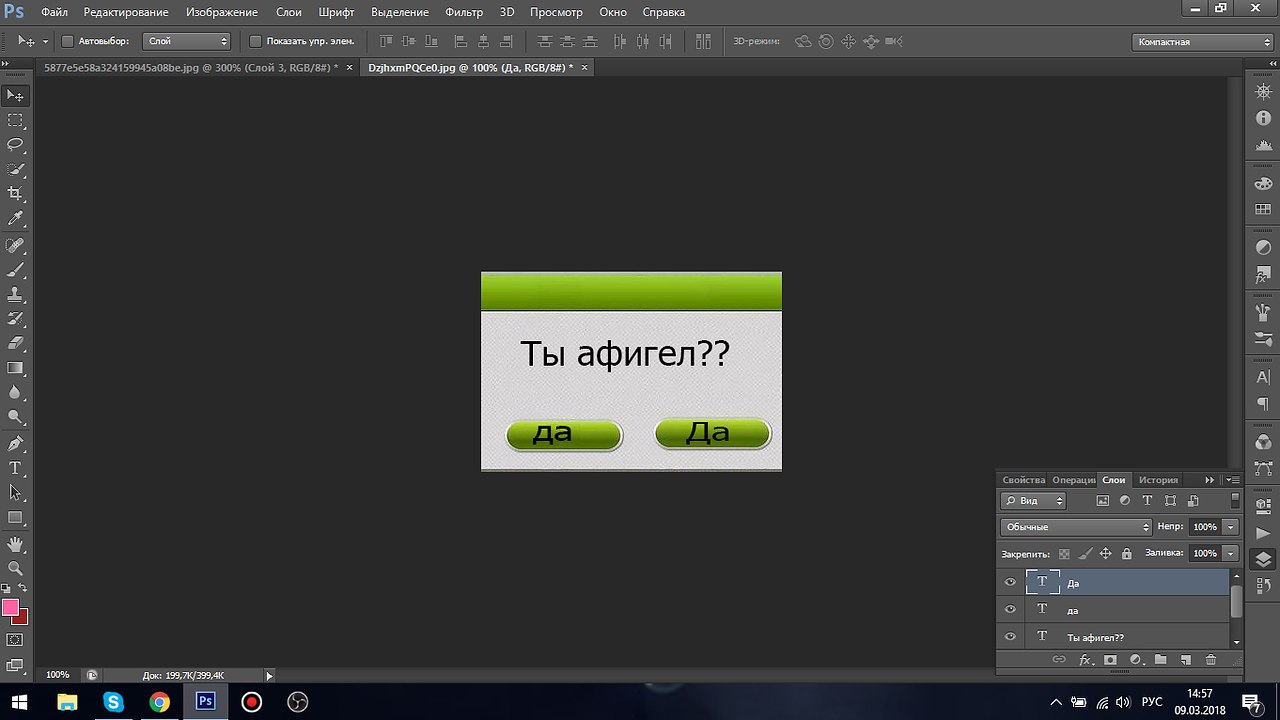This screenshot has height=720, width=1280.
Task: Click the red background color swatch
Action: pyautogui.click(x=23, y=618)
